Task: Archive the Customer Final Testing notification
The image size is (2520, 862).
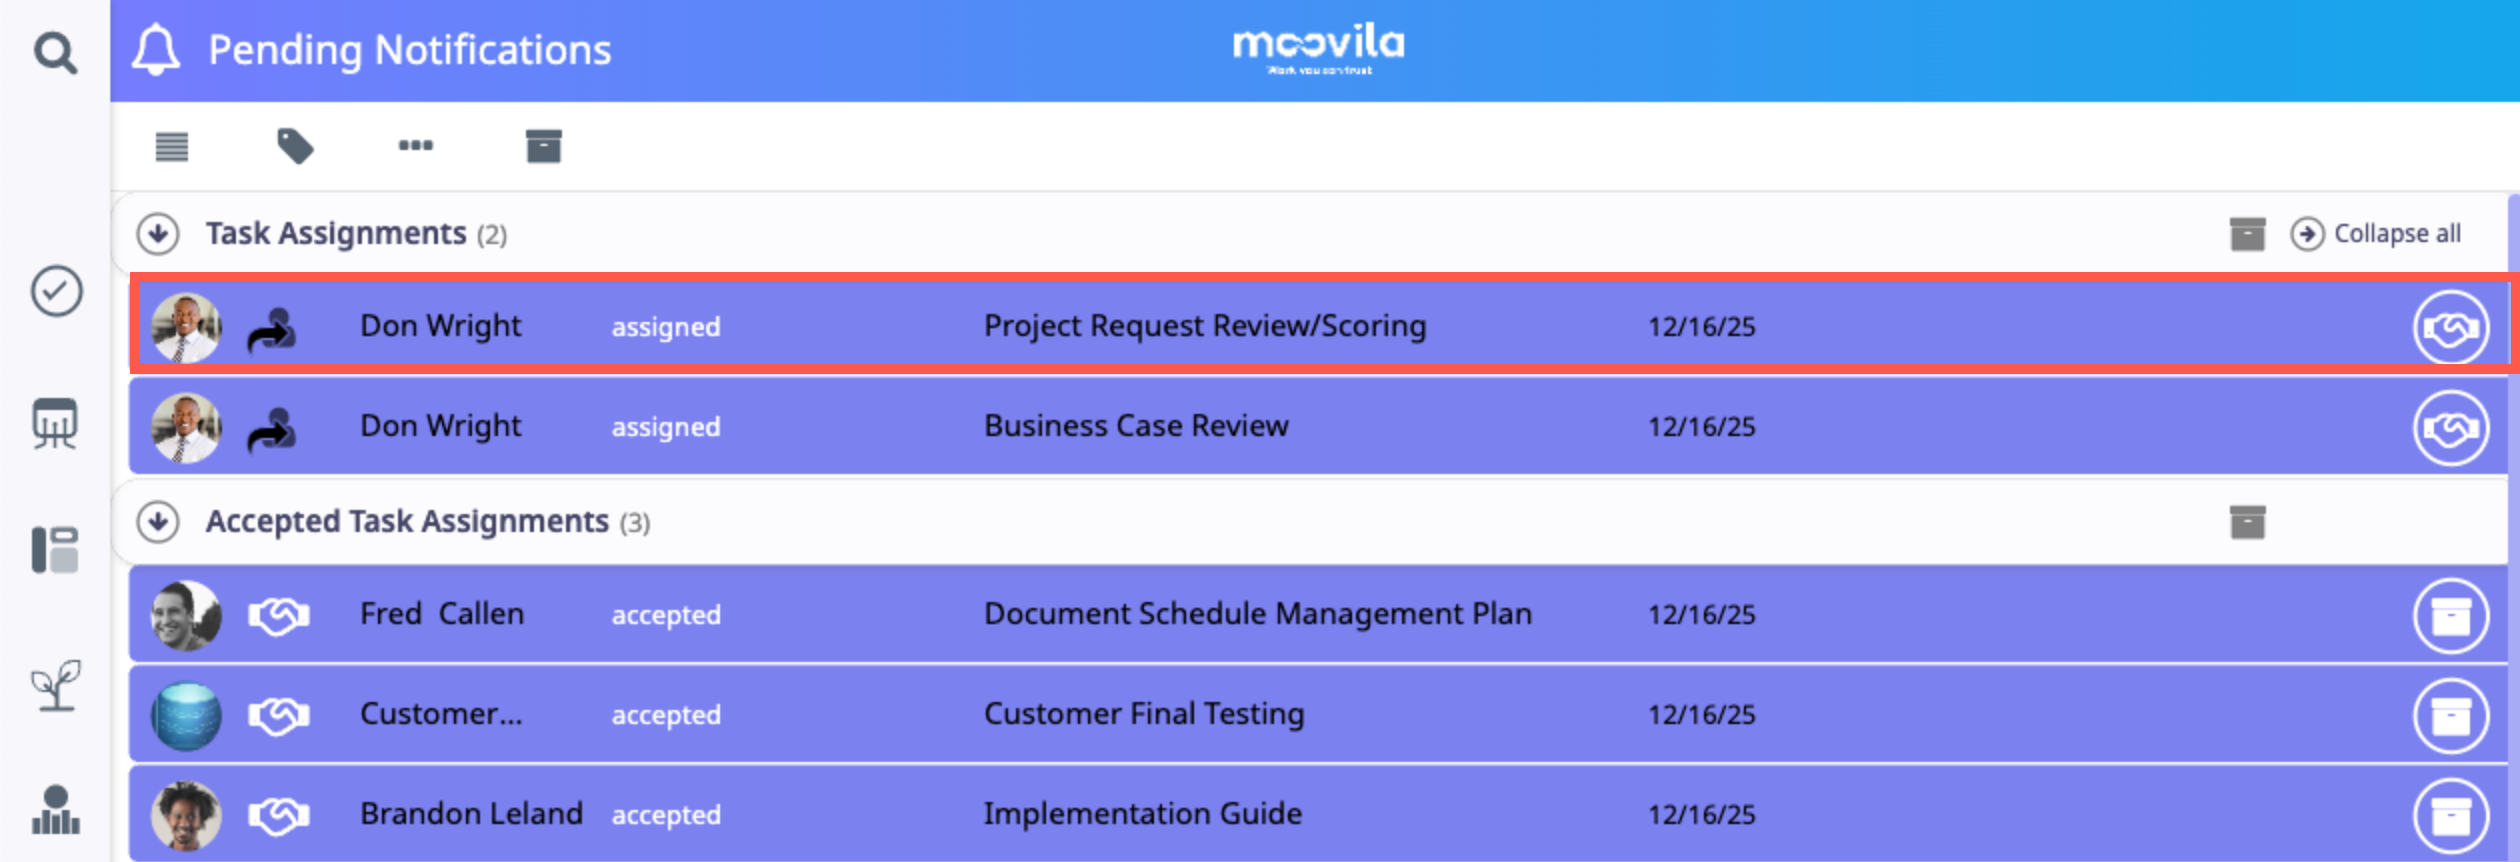Action: click(x=2450, y=715)
